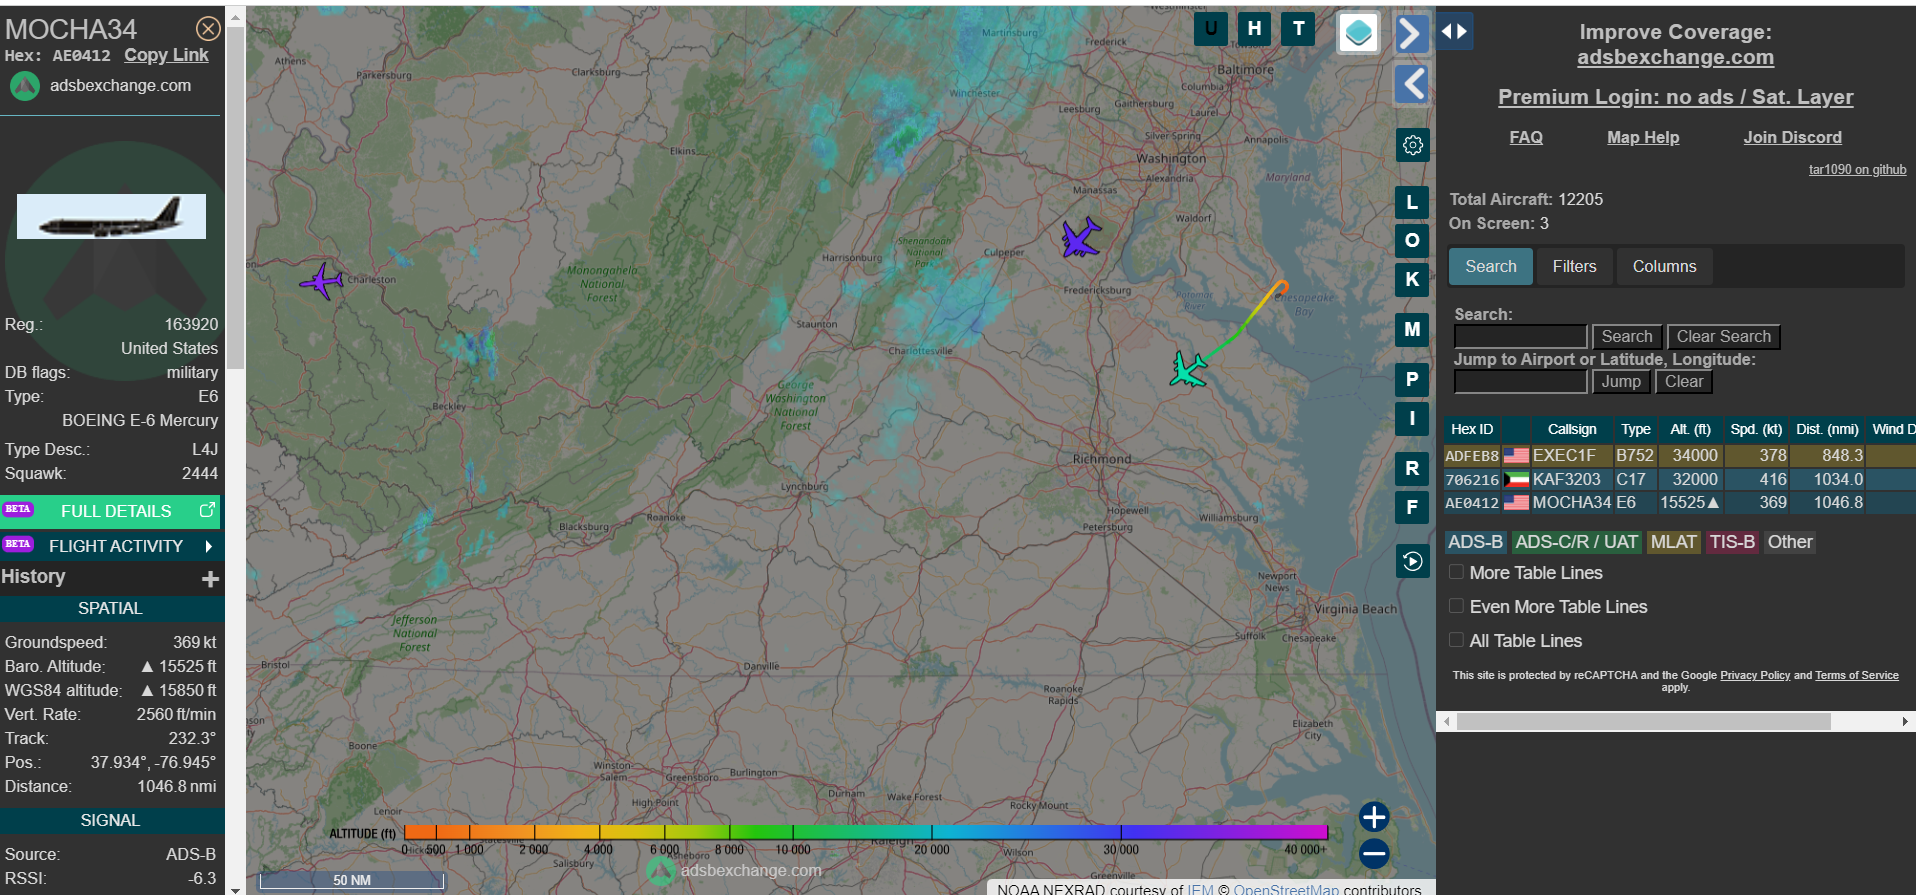Switch to the Filters tab

tap(1574, 267)
